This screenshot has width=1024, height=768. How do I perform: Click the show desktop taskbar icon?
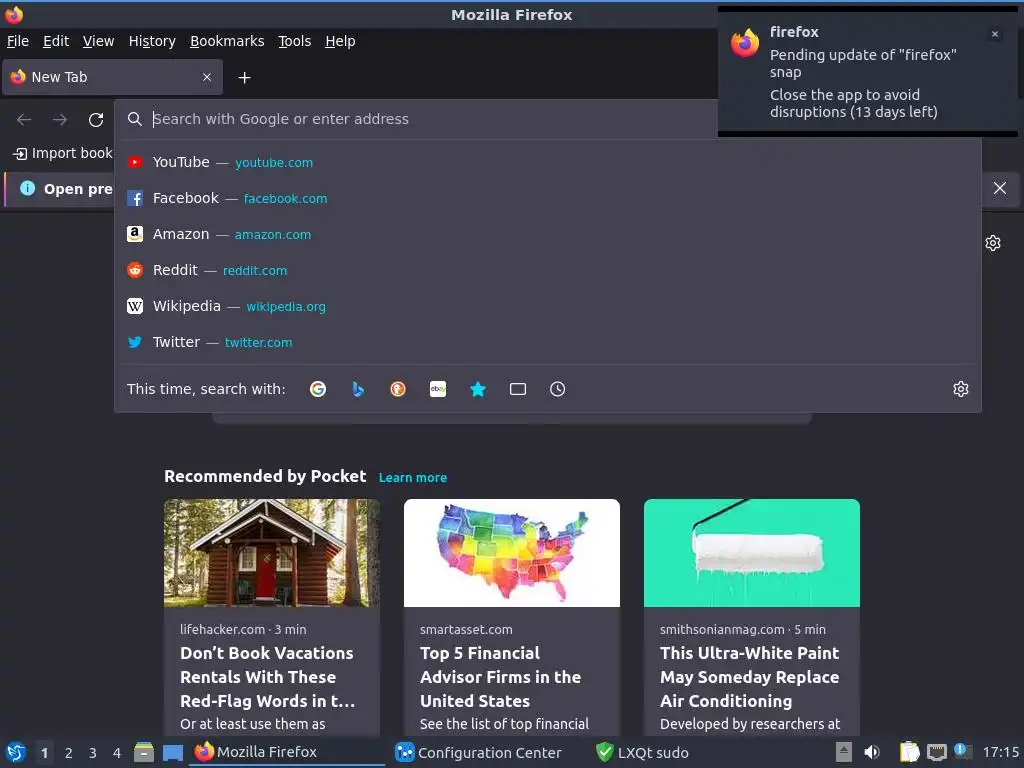pos(172,753)
